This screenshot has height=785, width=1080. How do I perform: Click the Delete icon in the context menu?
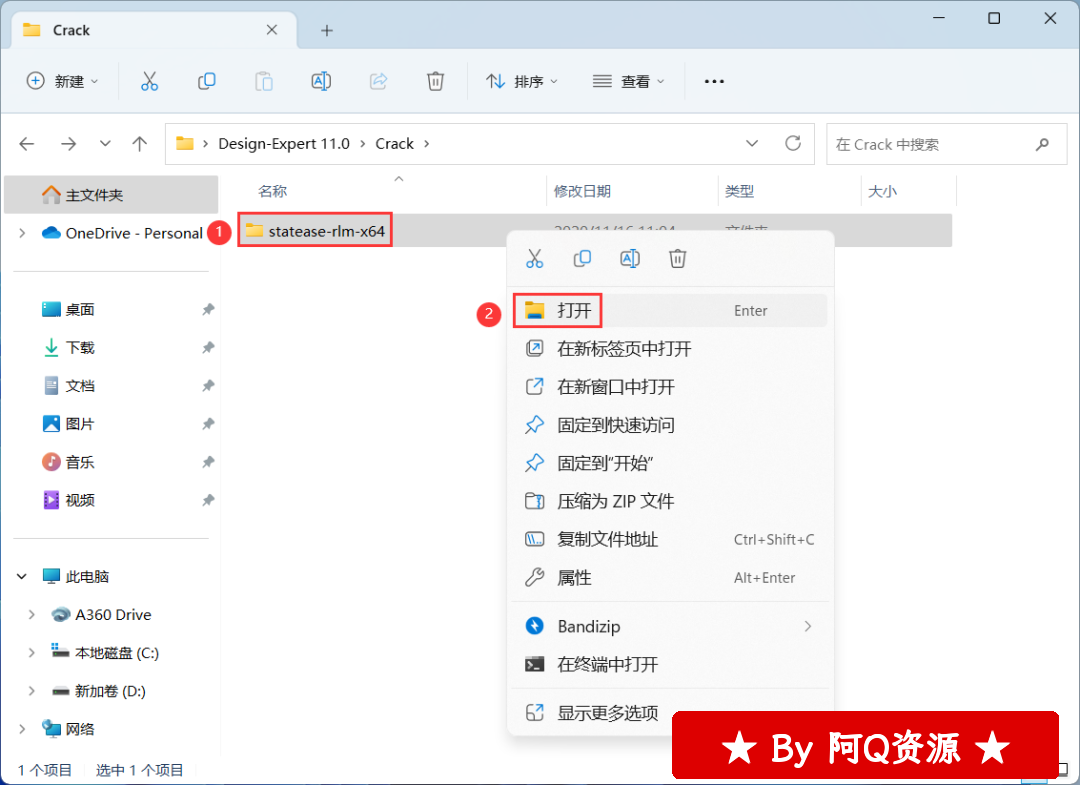[x=678, y=259]
